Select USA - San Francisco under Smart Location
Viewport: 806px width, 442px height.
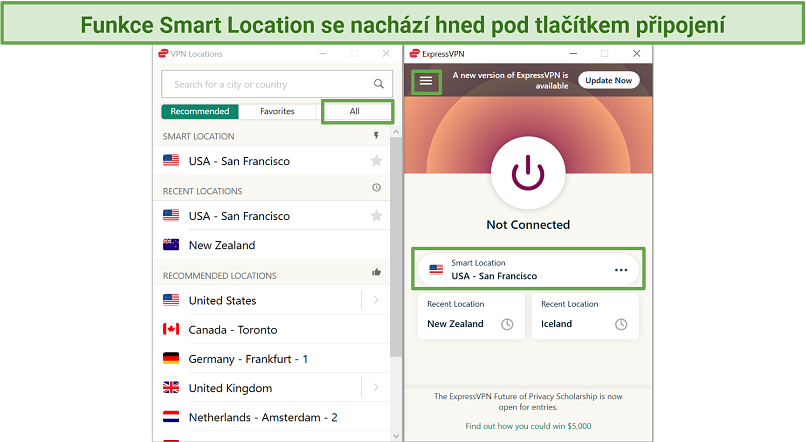(272, 161)
